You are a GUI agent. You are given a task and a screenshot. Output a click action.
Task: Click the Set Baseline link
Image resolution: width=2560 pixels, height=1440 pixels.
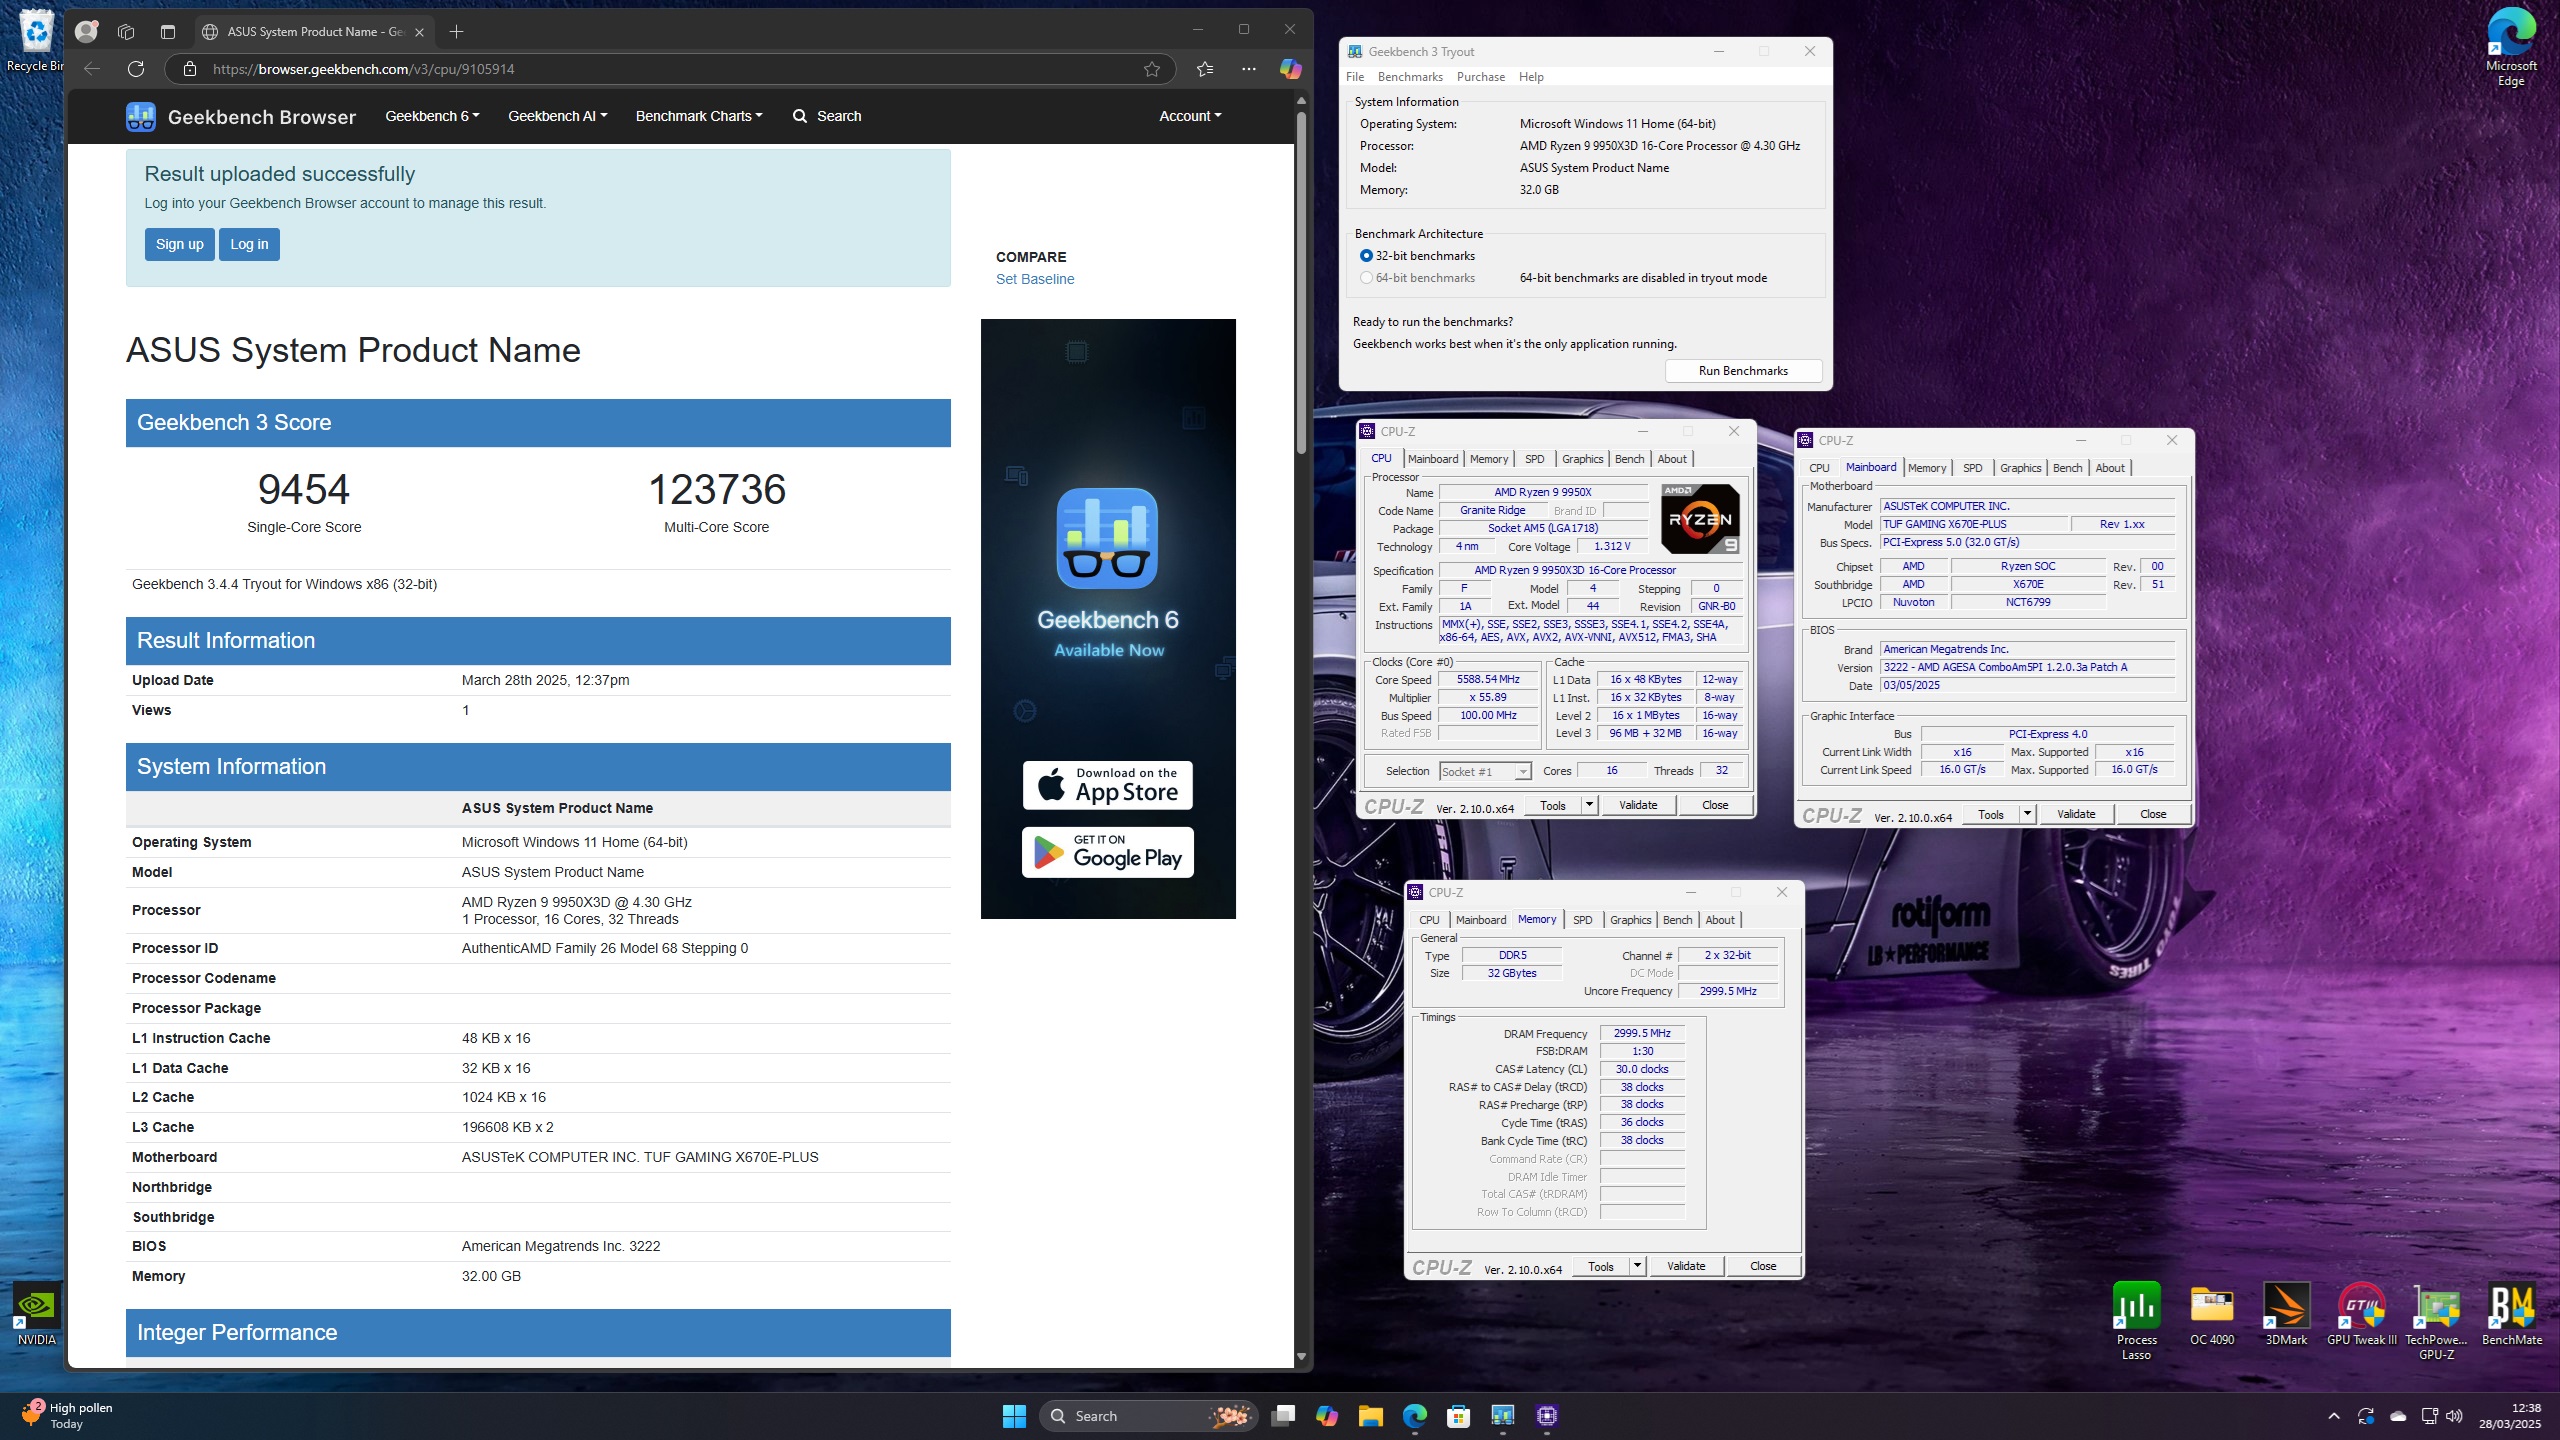(x=1035, y=279)
